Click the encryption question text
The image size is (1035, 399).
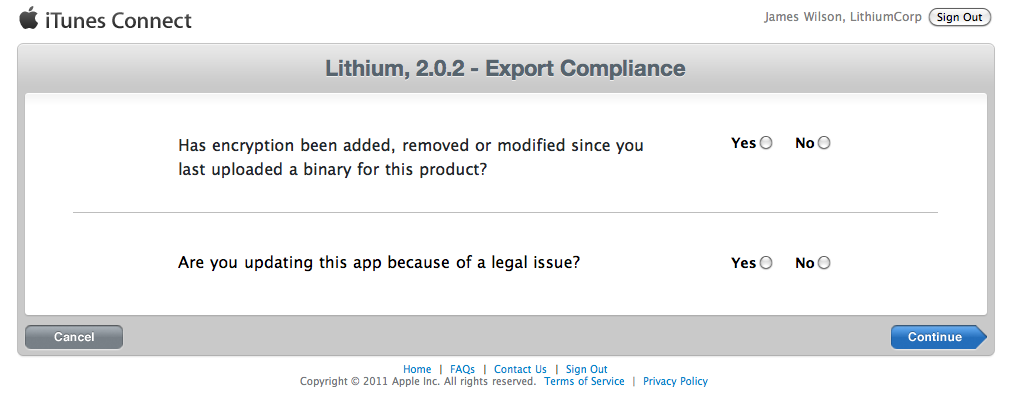pos(411,157)
